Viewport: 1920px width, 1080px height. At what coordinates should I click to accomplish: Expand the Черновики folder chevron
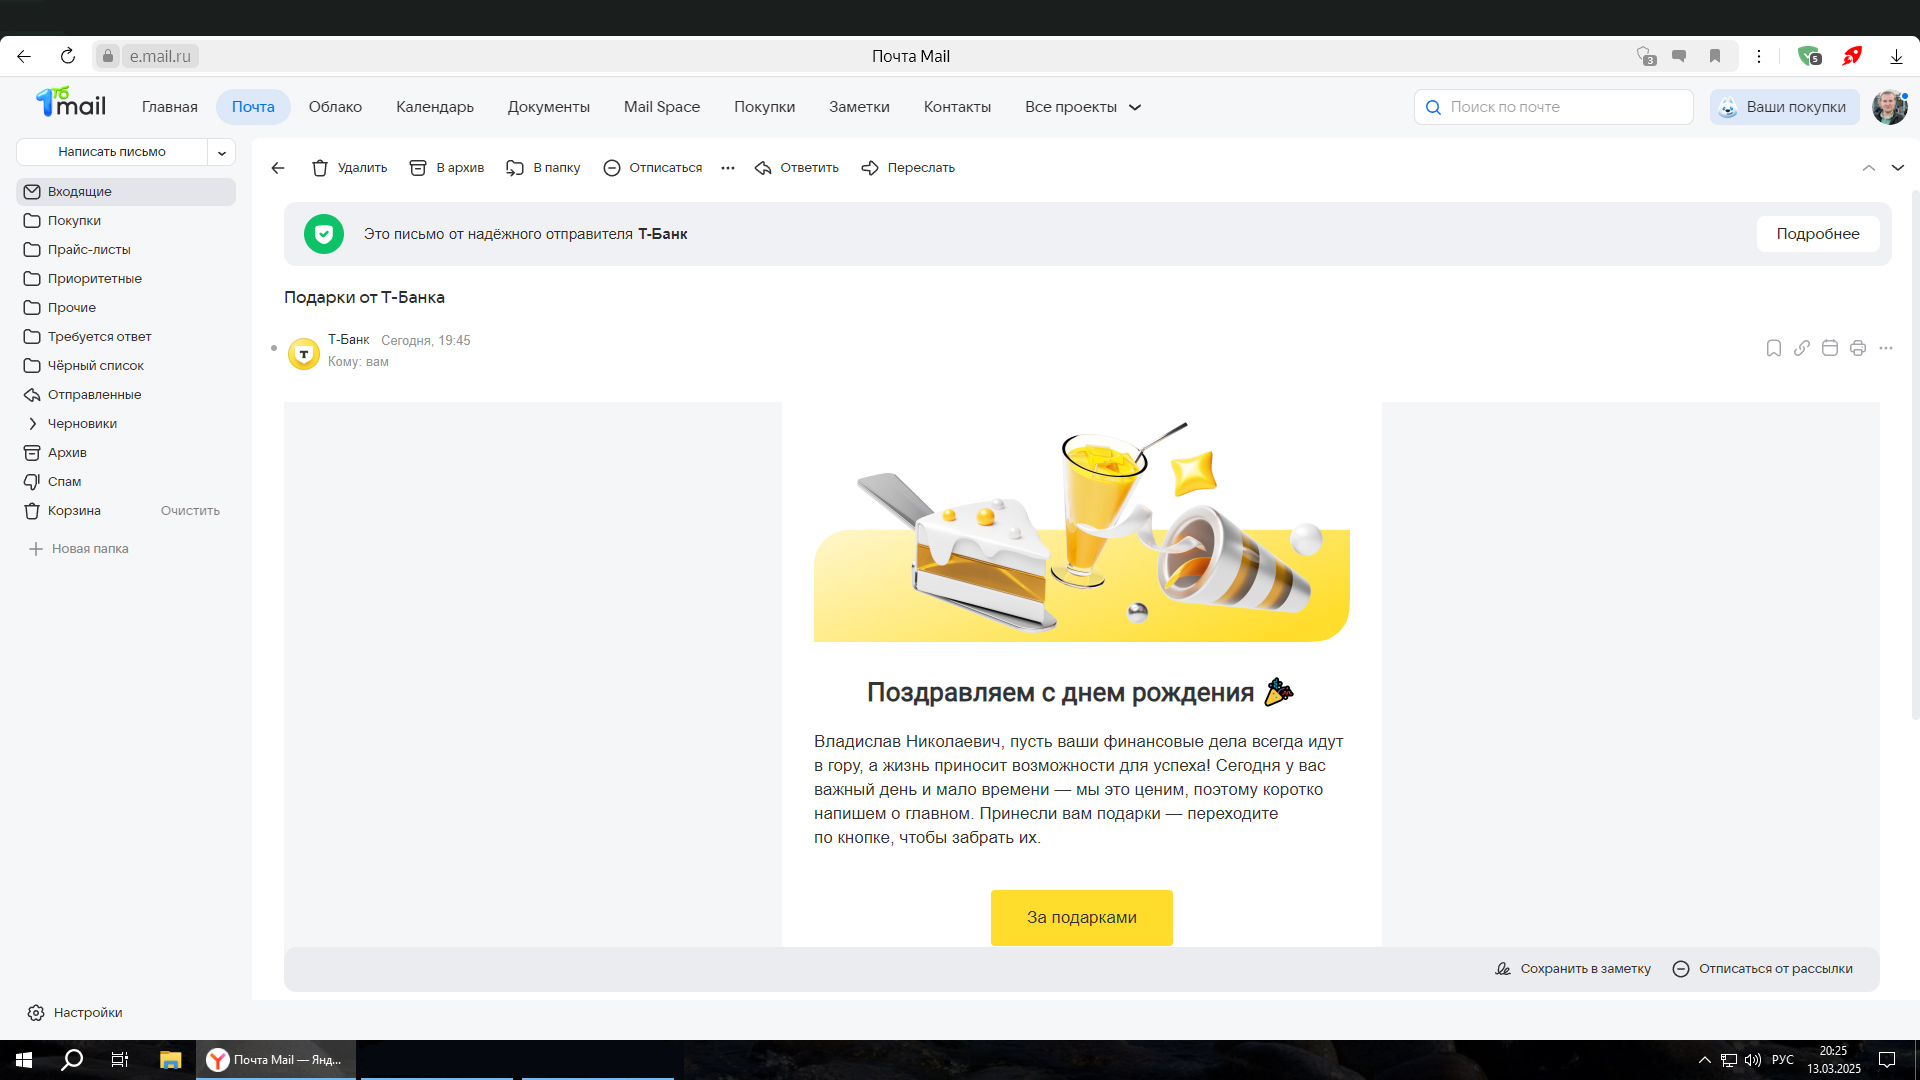(32, 424)
